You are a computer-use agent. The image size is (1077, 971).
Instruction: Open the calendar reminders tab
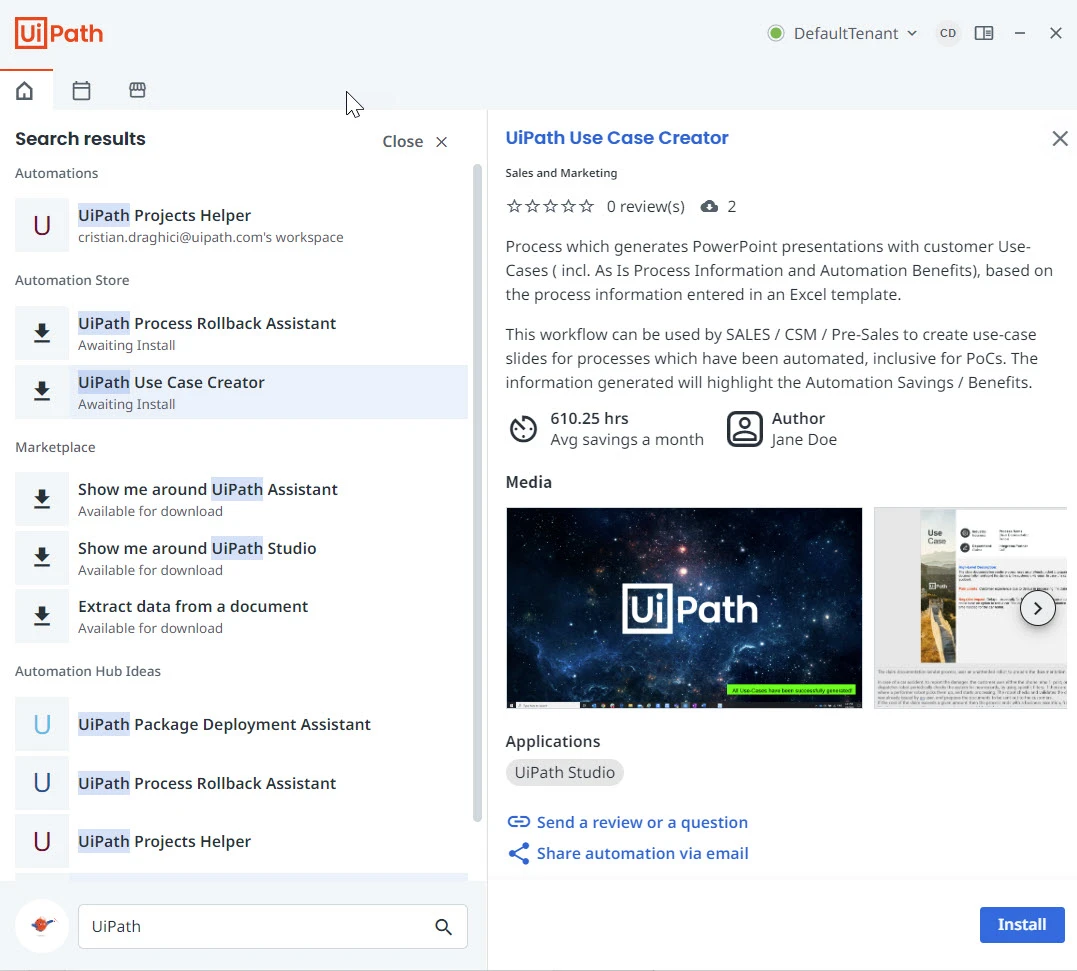pos(81,90)
